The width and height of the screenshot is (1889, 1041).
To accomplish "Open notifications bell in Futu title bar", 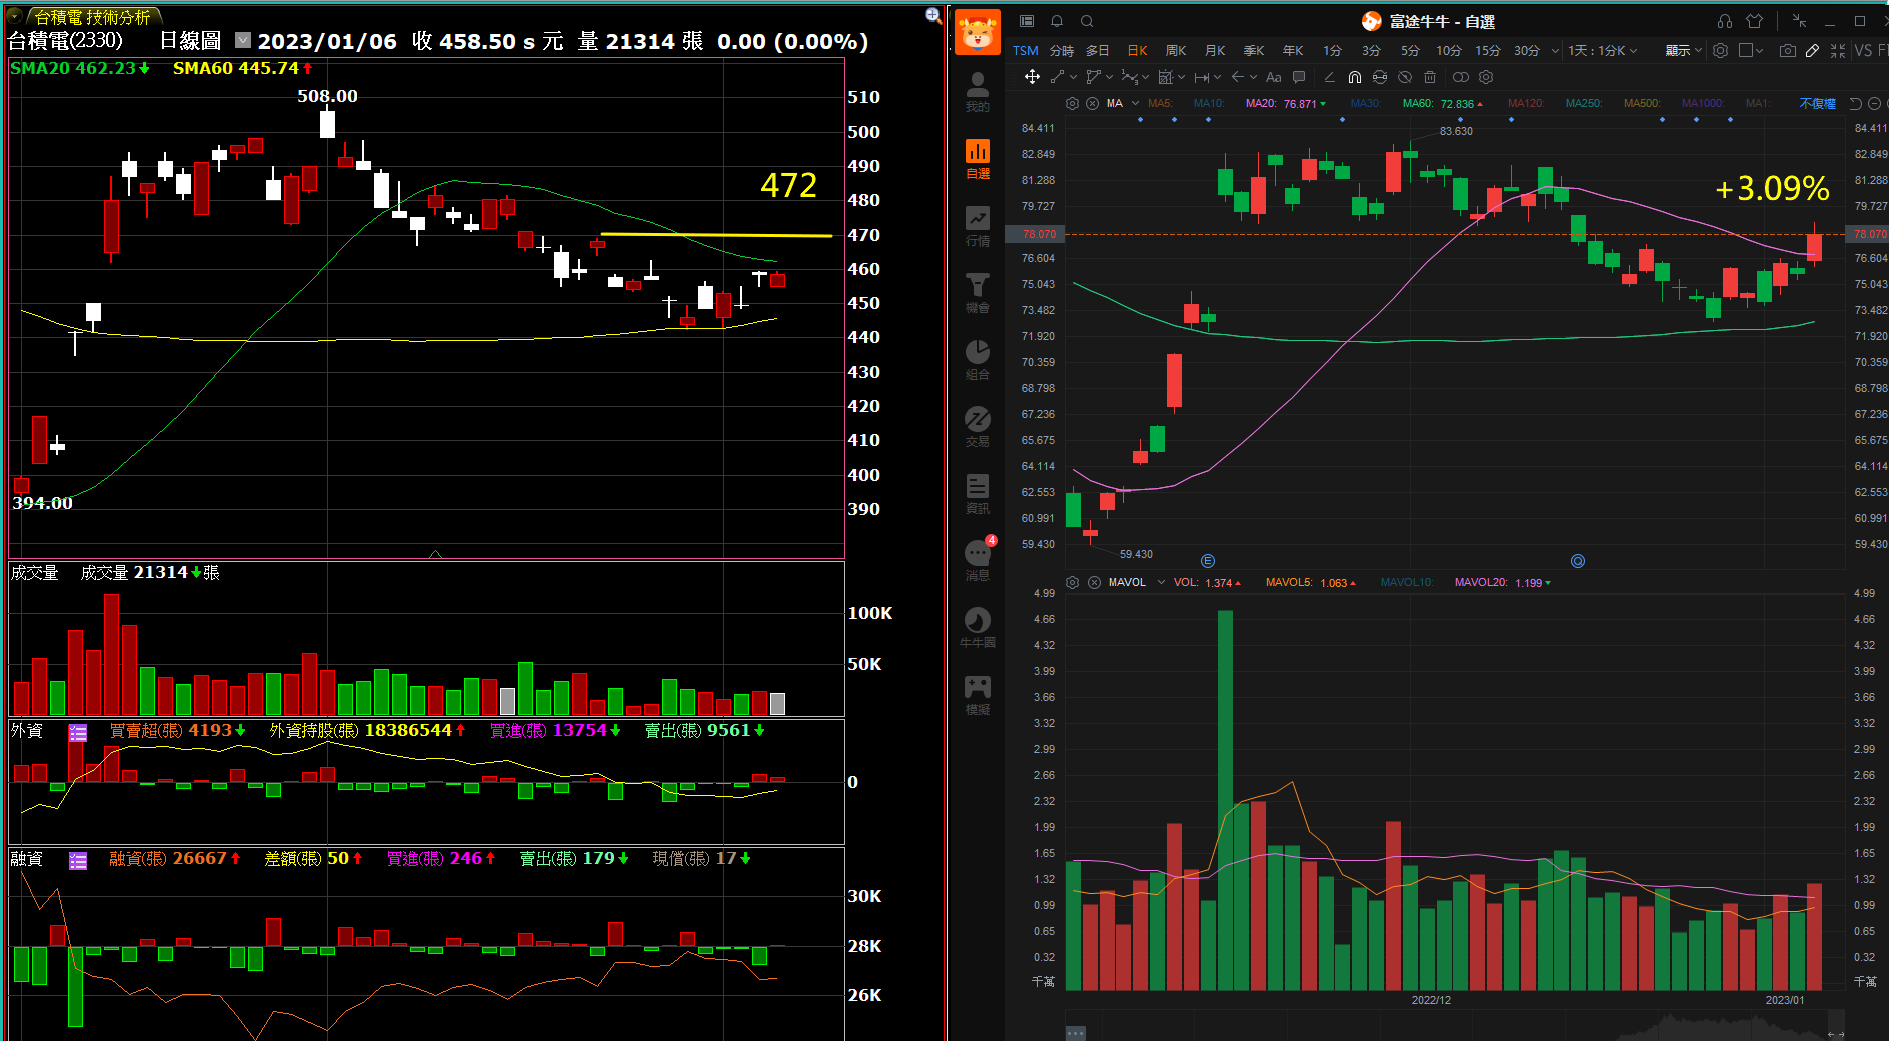I will coord(1057,21).
